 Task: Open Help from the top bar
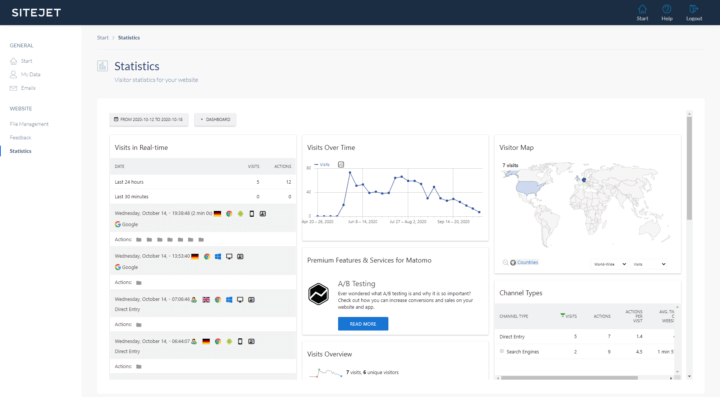point(666,12)
